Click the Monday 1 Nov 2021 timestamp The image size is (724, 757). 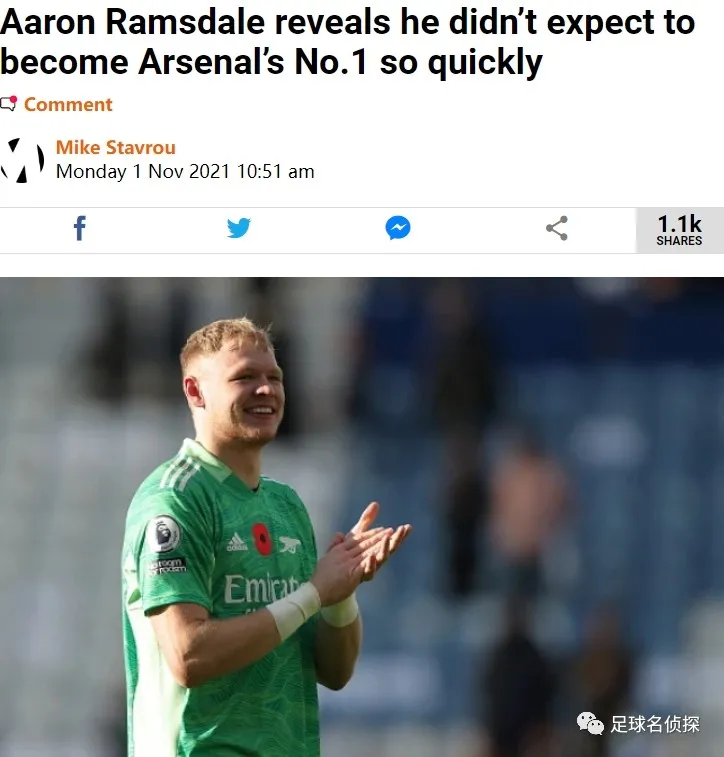185,171
